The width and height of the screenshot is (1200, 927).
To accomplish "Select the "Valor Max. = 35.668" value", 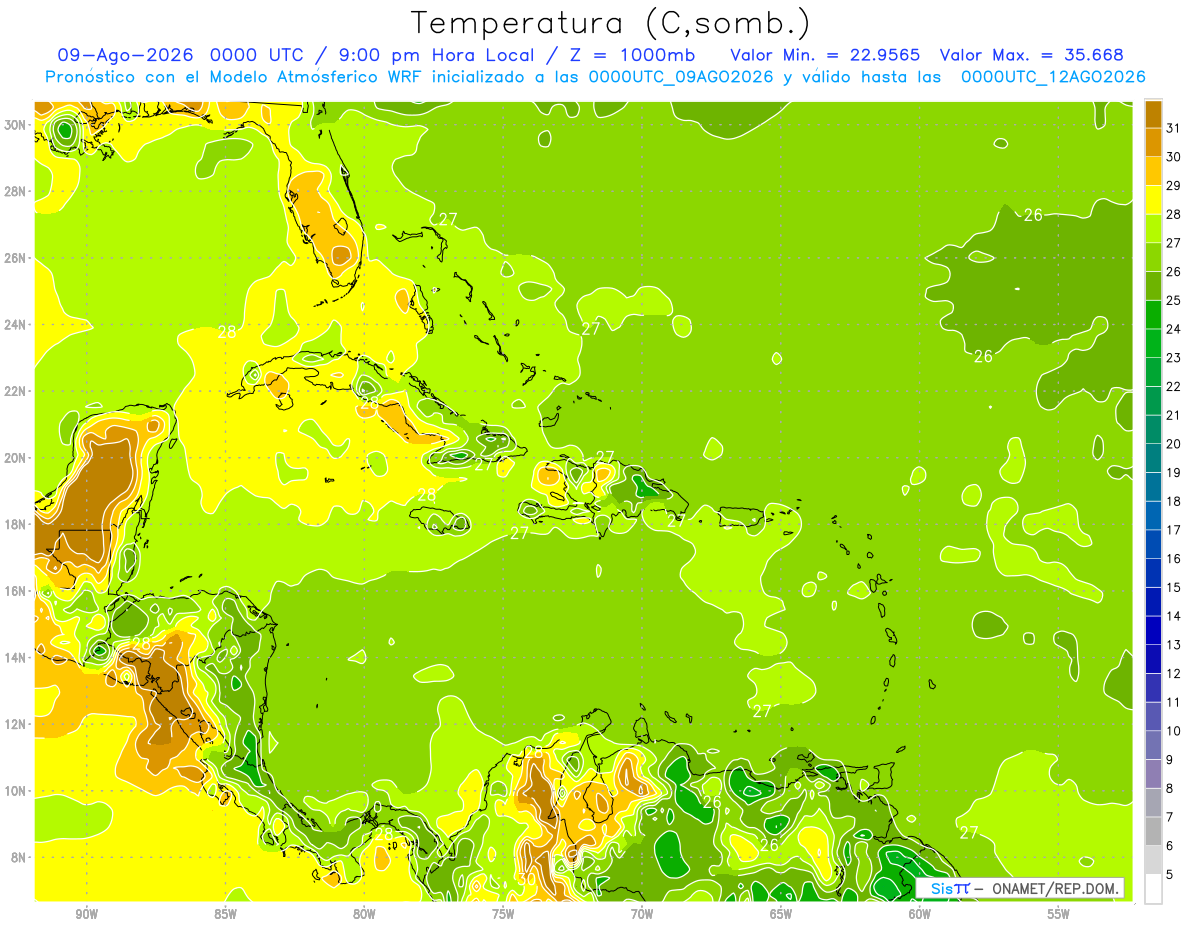I will pyautogui.click(x=1032, y=55).
